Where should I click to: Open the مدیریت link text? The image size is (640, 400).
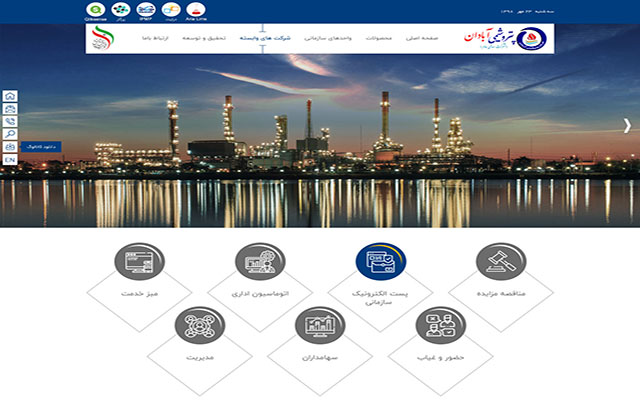[200, 358]
